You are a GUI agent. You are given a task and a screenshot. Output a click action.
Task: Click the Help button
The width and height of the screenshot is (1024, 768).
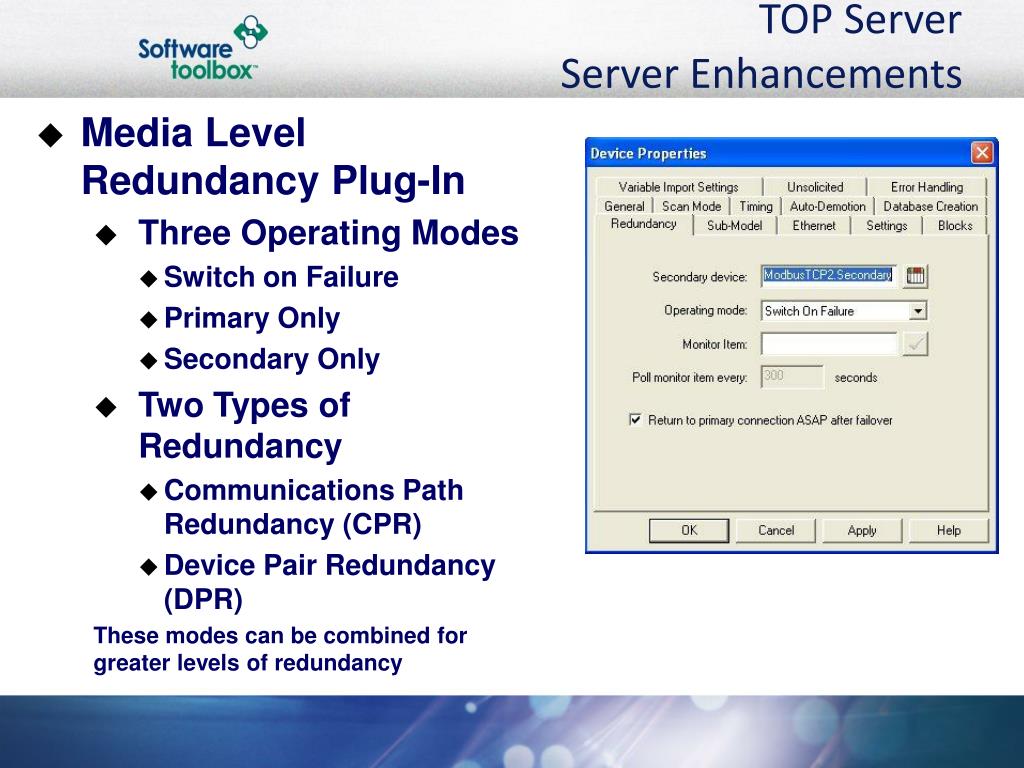[x=948, y=530]
